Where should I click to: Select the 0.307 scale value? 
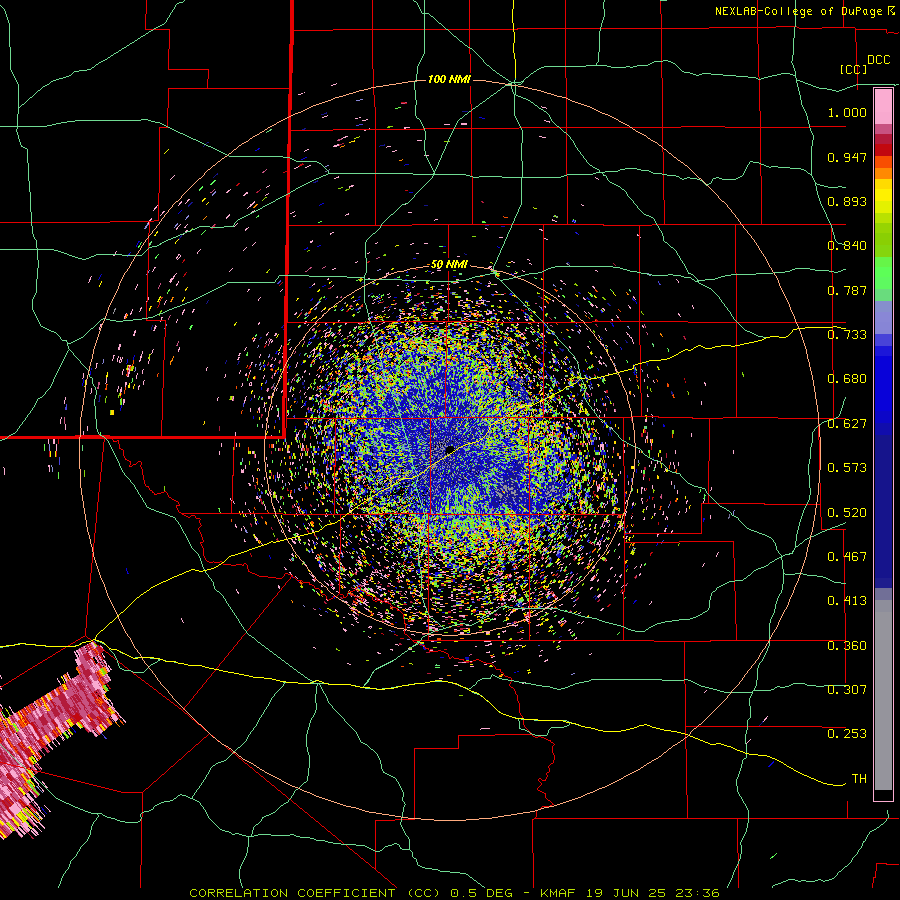click(x=847, y=690)
